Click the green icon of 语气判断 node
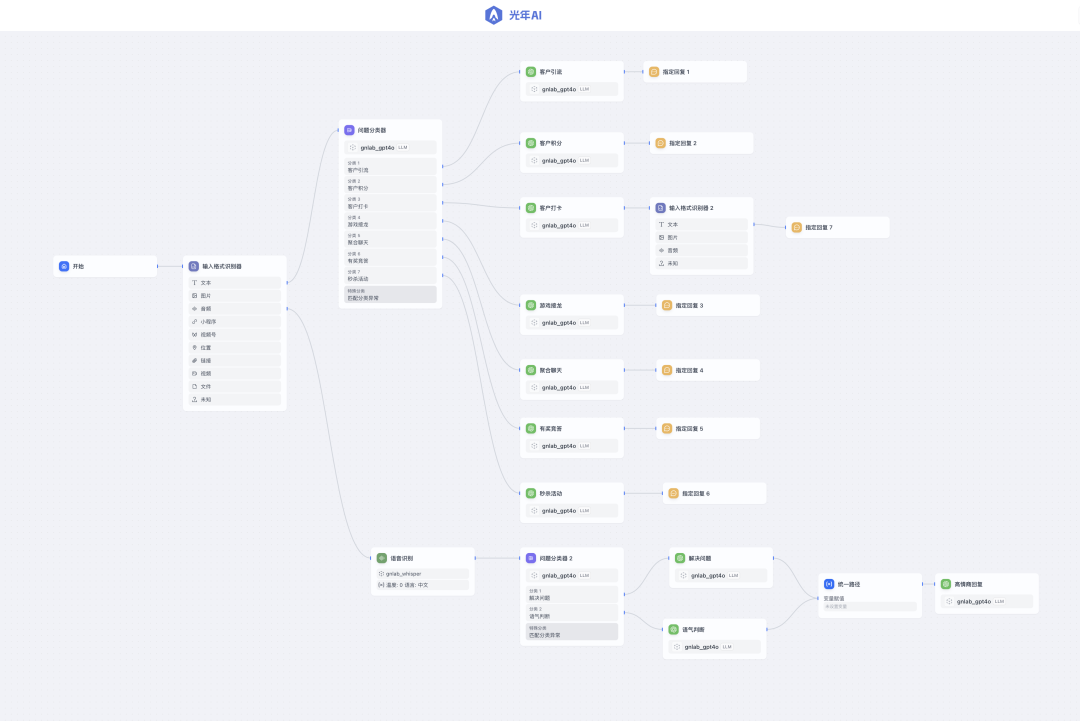The width and height of the screenshot is (1080, 721). tap(674, 629)
